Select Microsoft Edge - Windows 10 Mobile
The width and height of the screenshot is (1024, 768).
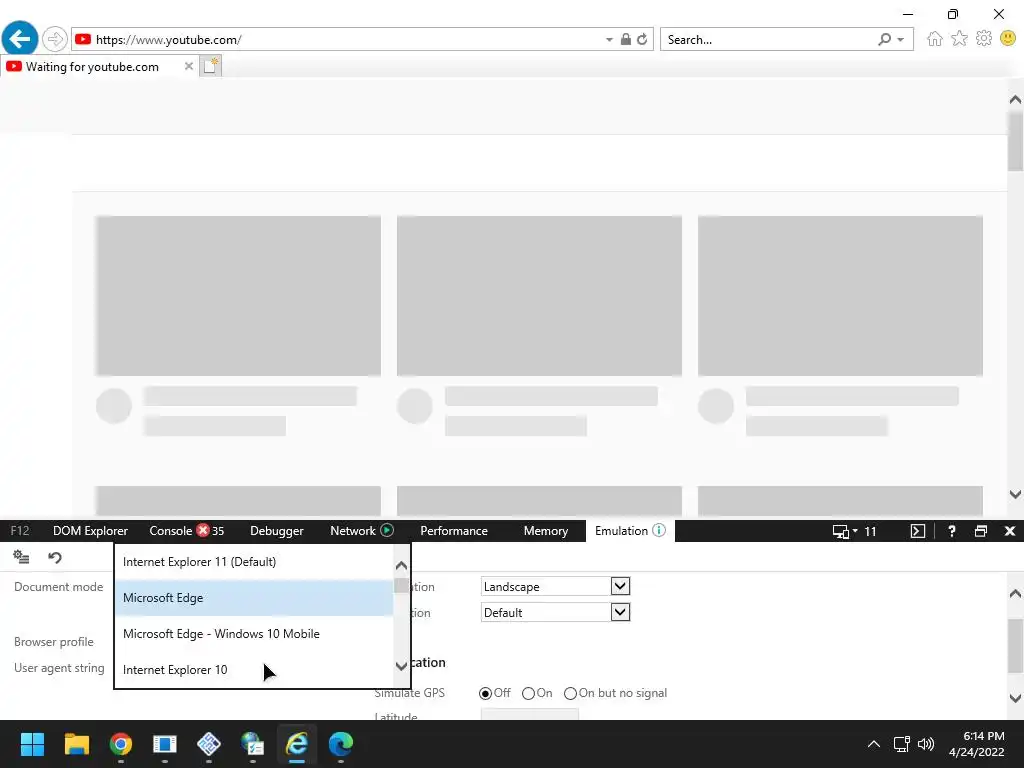255,633
